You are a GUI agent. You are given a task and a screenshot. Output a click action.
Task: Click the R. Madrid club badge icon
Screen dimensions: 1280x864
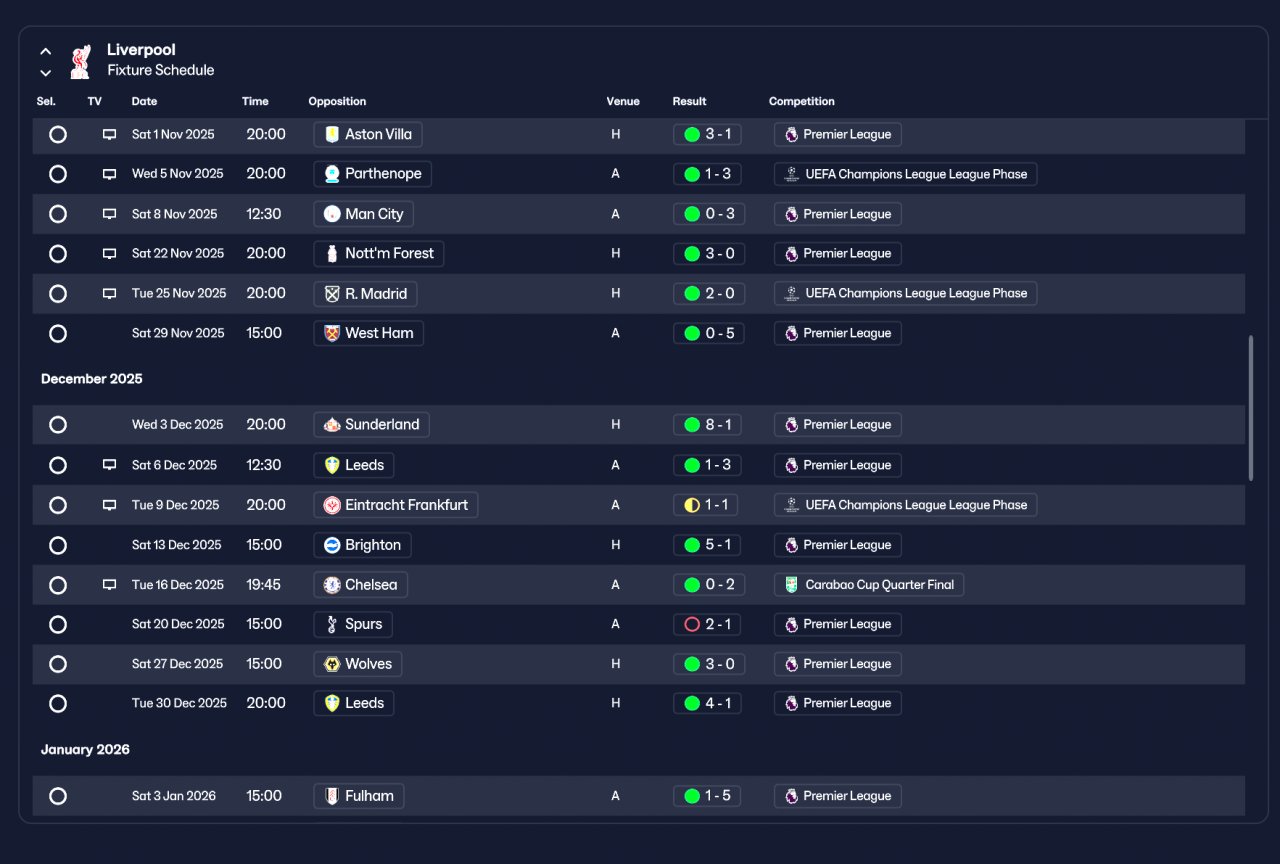coord(332,294)
